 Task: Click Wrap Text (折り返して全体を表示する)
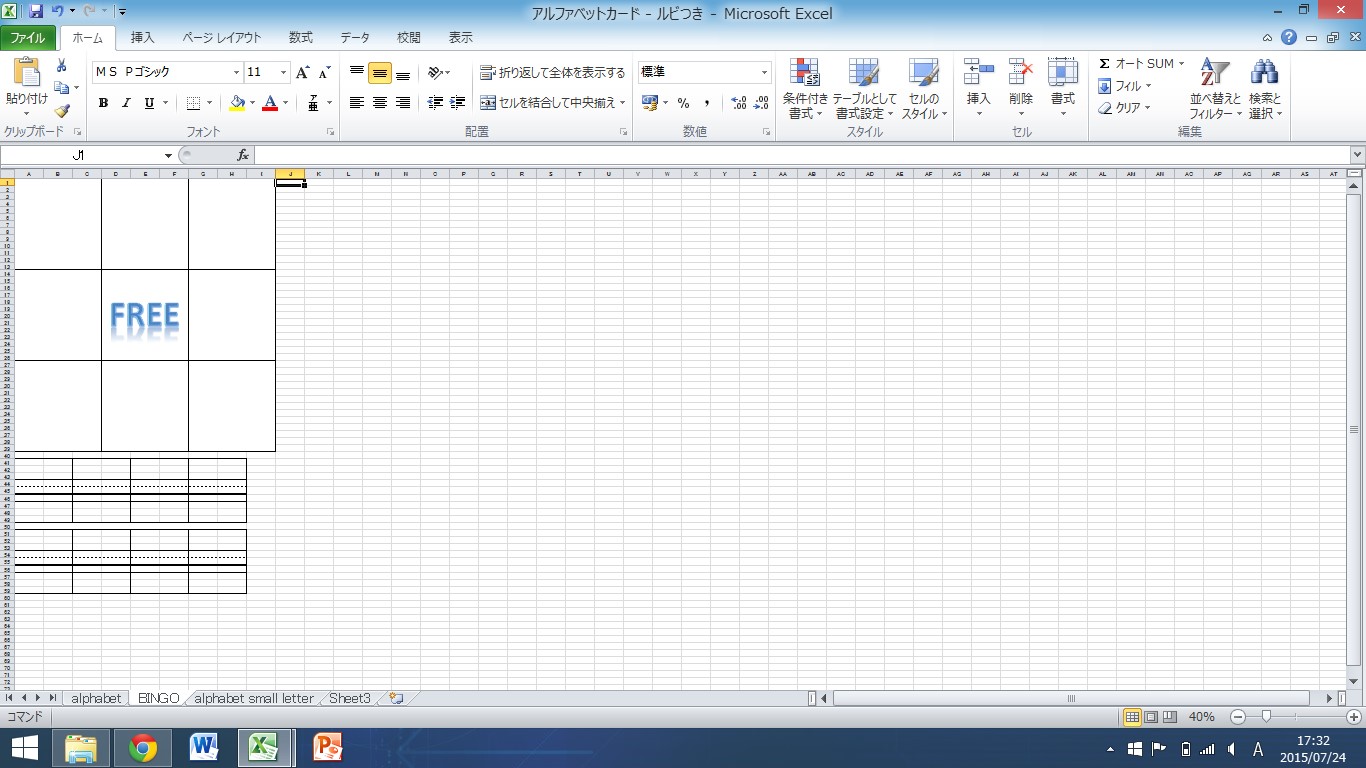552,73
